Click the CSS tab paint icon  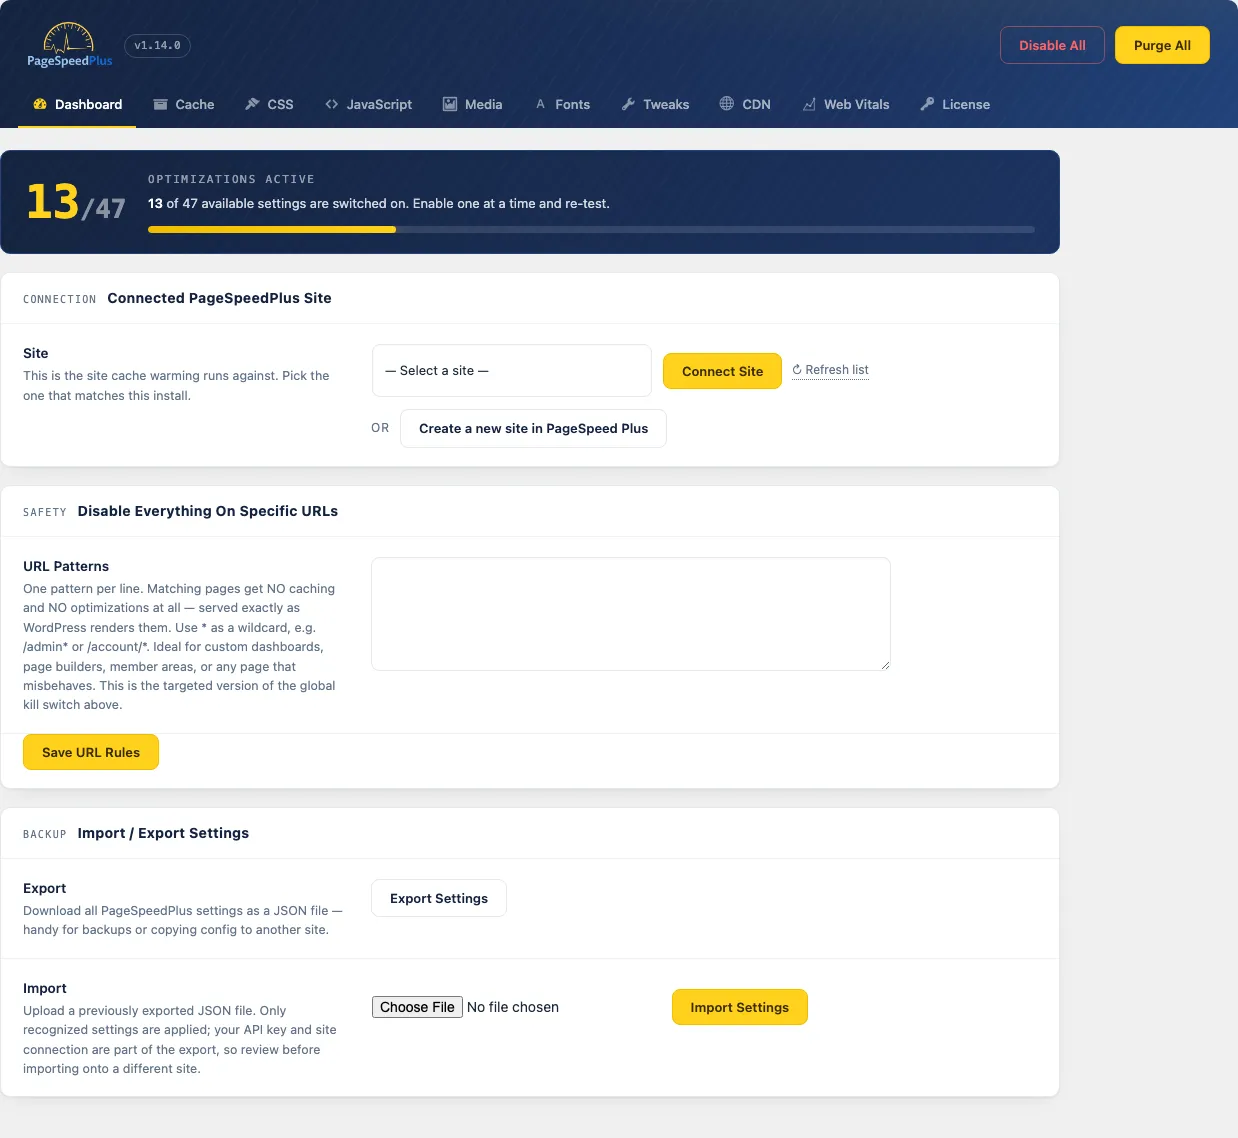252,104
